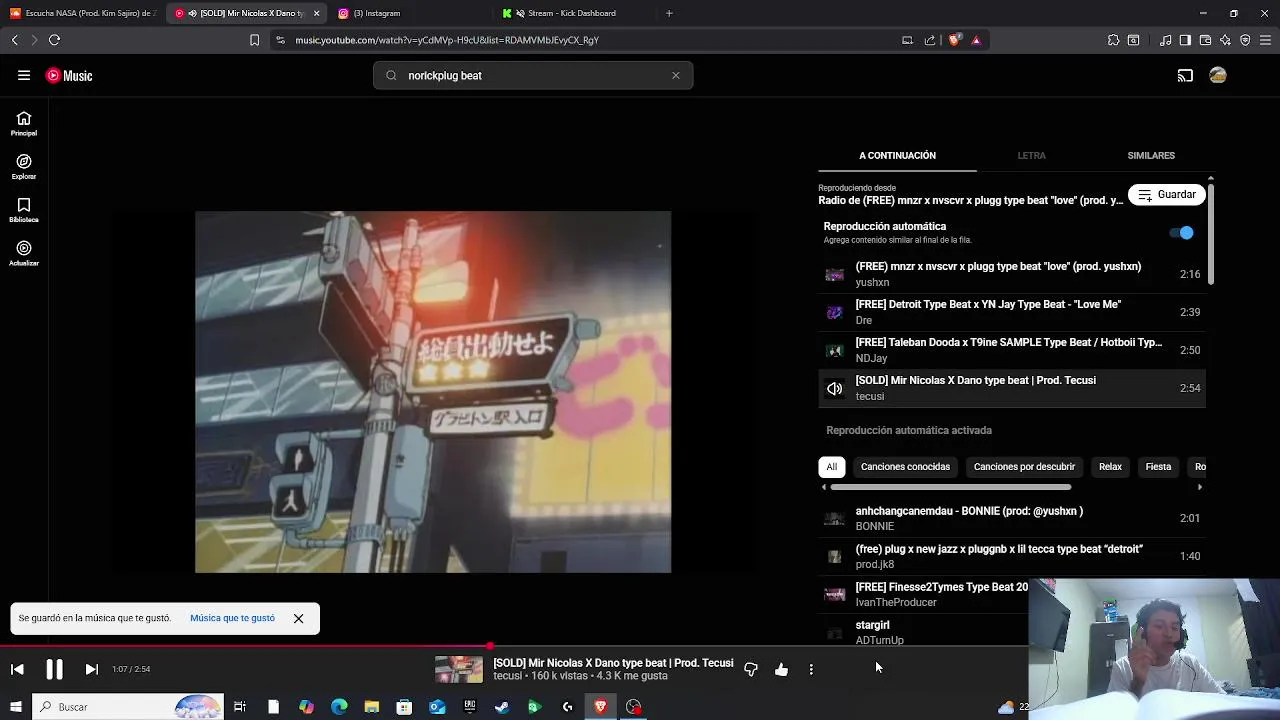Reload the page
The image size is (1280, 720).
coord(54,40)
